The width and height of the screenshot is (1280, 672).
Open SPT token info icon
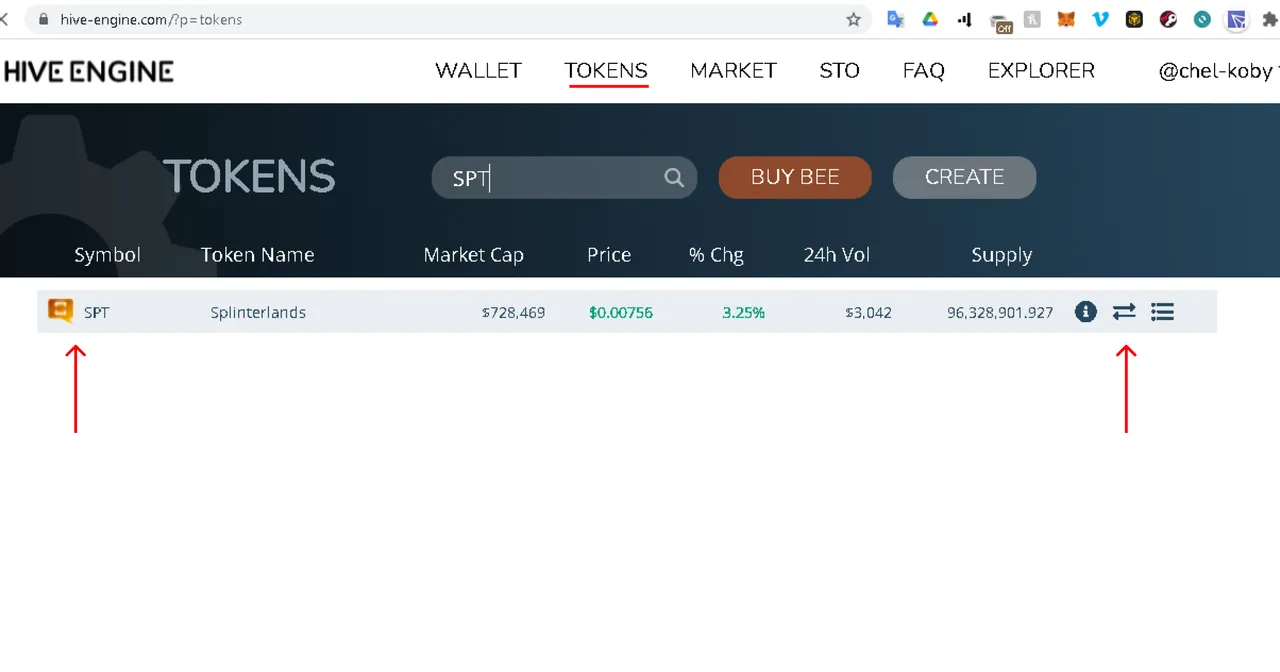point(1086,312)
